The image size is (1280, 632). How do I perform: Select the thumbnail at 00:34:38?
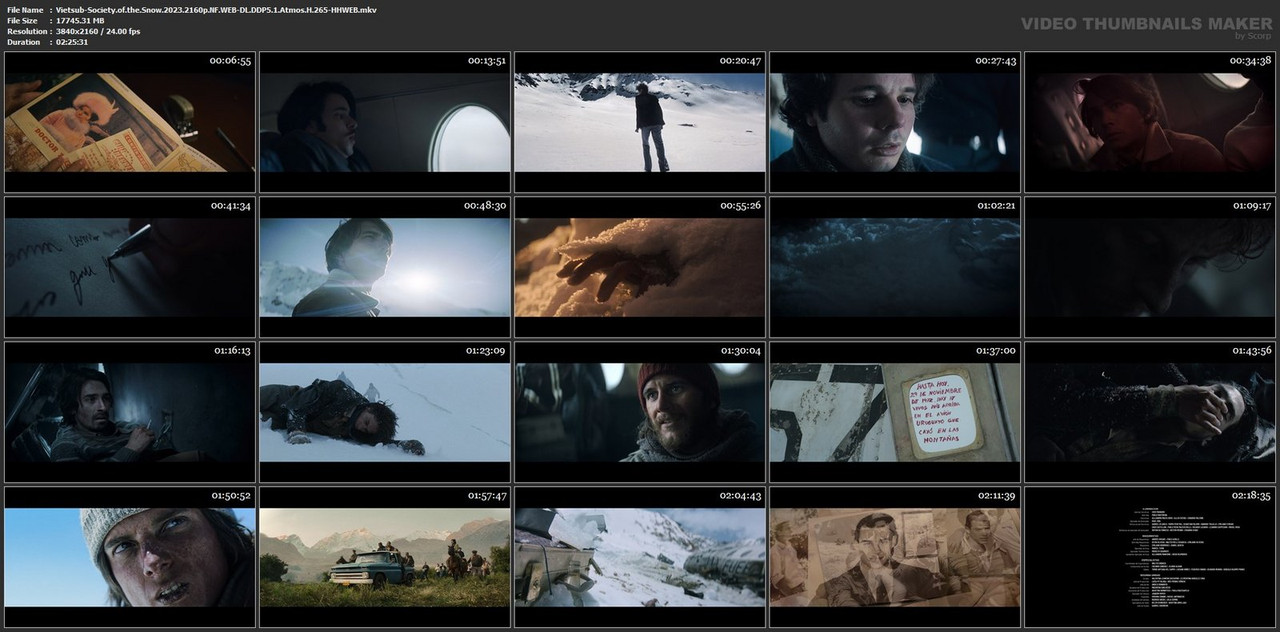tap(1150, 122)
